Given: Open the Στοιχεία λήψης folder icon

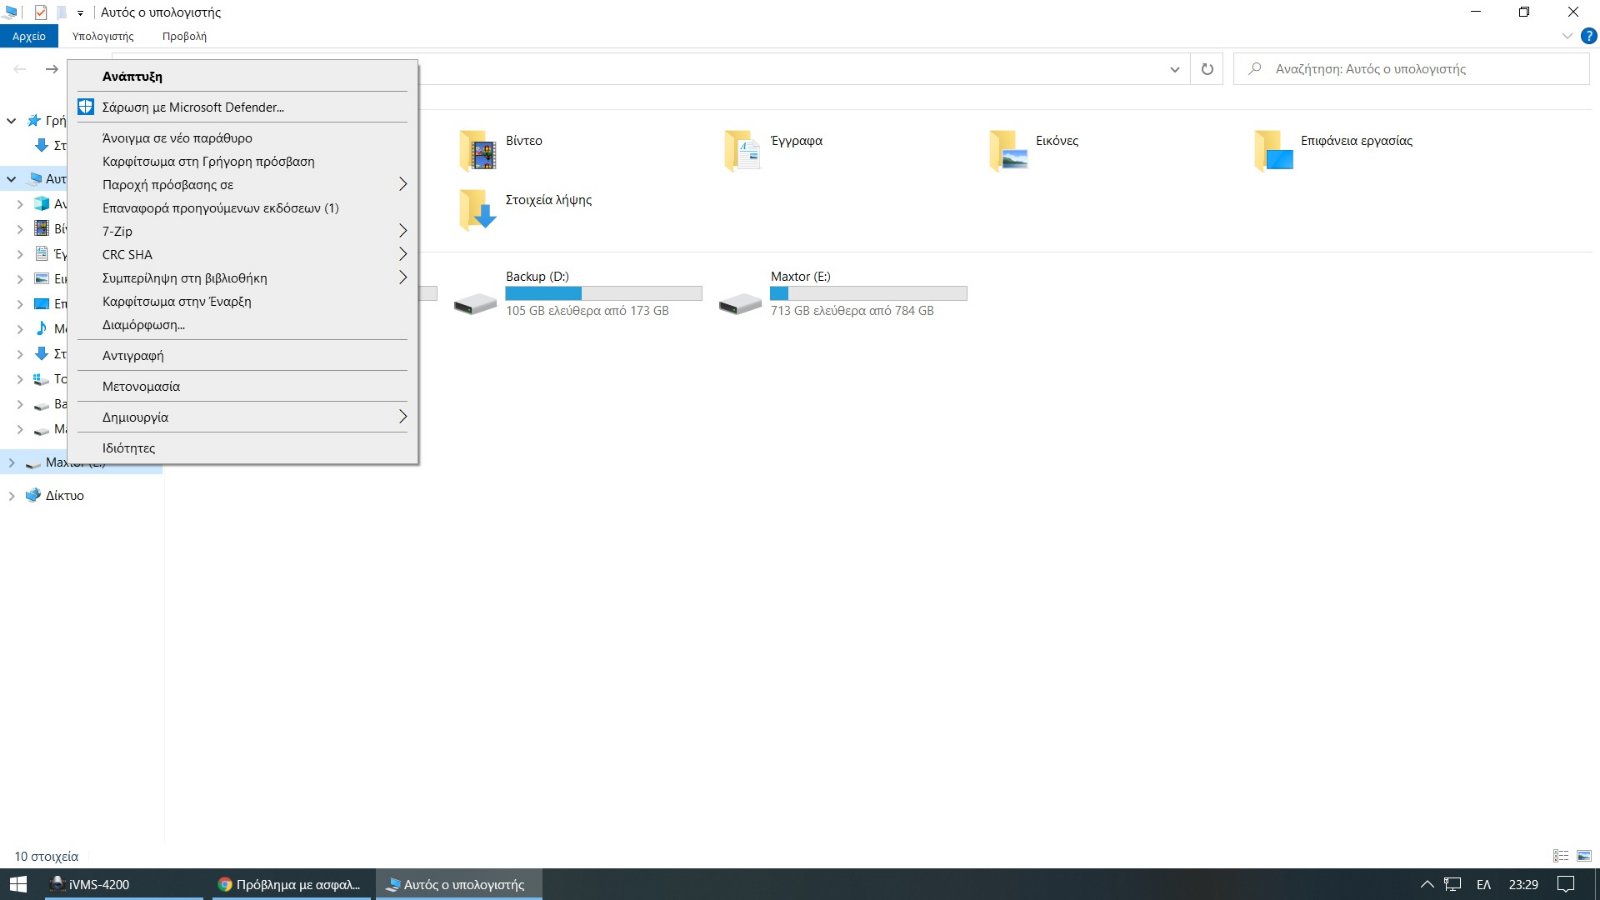Looking at the screenshot, I should [478, 210].
